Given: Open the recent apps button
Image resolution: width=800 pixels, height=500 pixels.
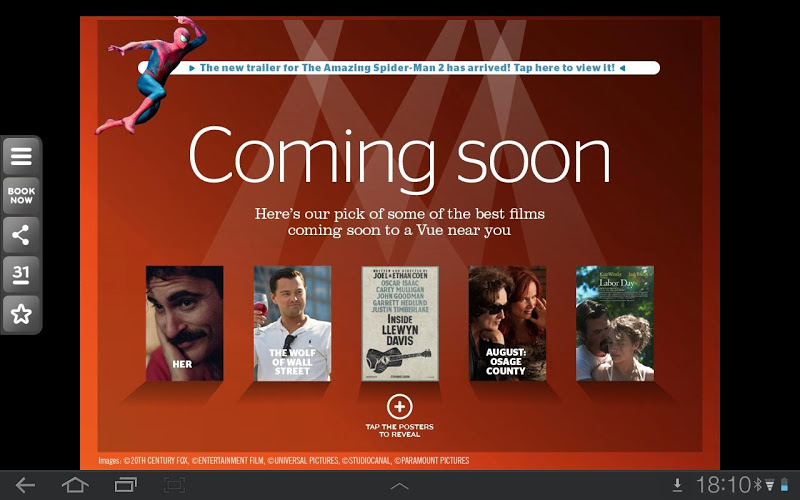Looking at the screenshot, I should [x=126, y=485].
